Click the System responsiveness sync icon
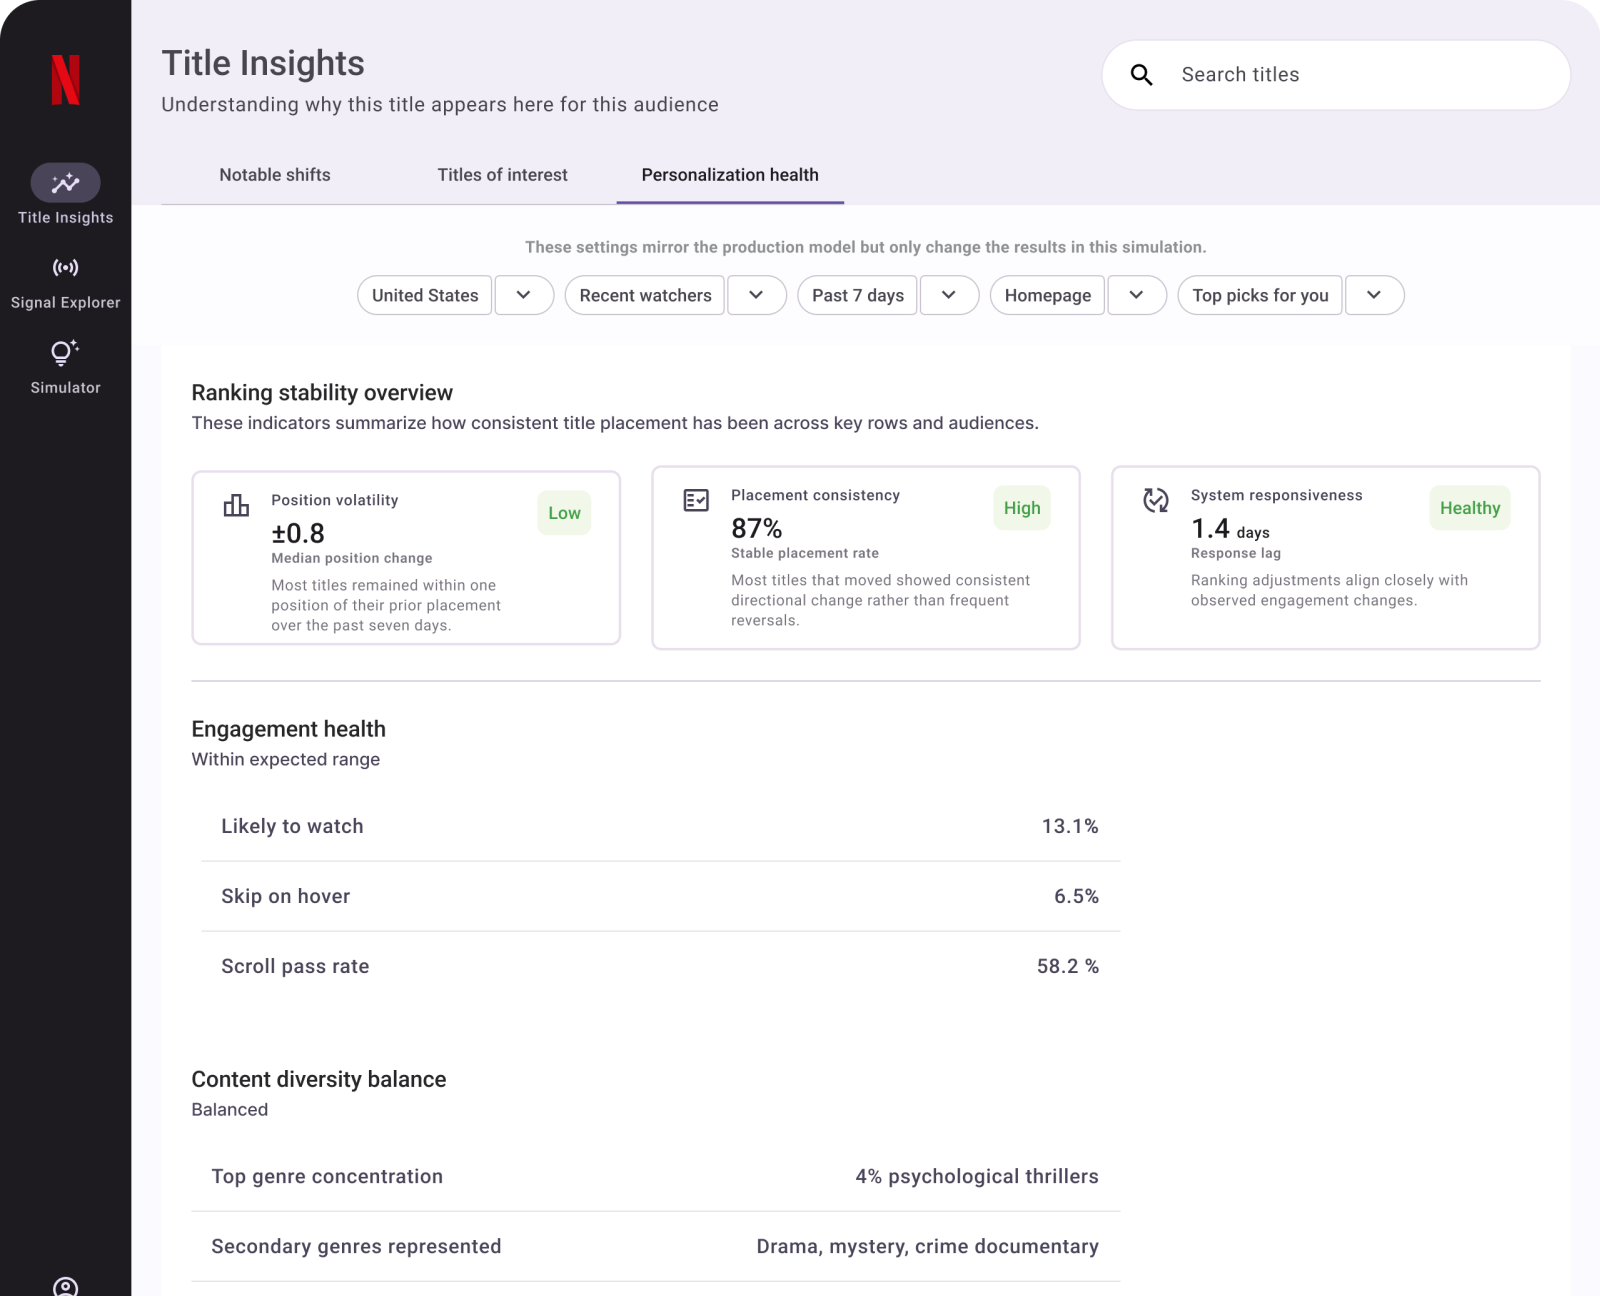This screenshot has height=1296, width=1600. pyautogui.click(x=1156, y=500)
